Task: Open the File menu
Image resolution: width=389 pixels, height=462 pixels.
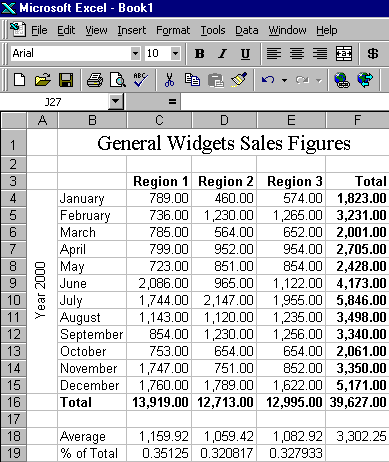Action: (x=39, y=30)
